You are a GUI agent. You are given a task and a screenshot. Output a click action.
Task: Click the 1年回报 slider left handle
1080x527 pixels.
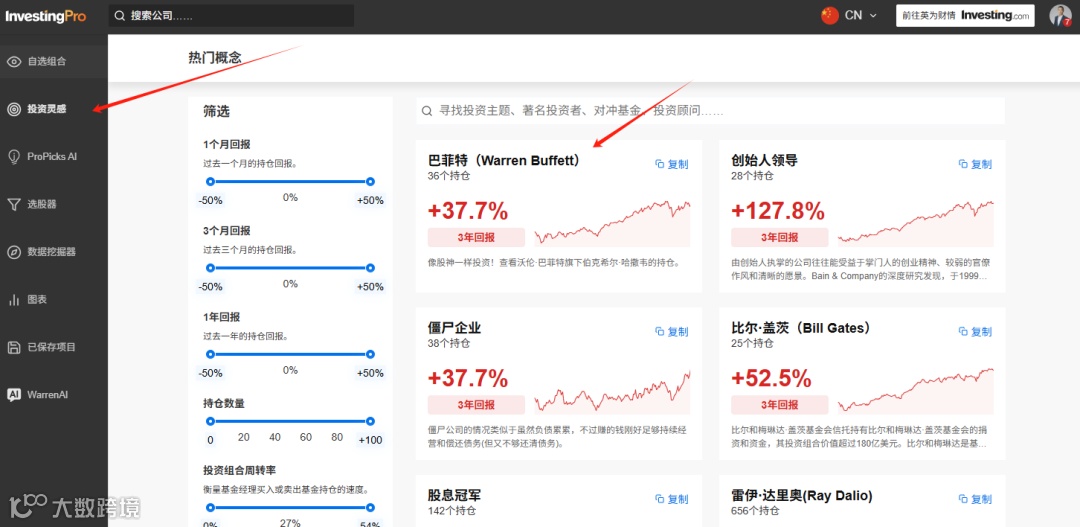click(x=210, y=353)
